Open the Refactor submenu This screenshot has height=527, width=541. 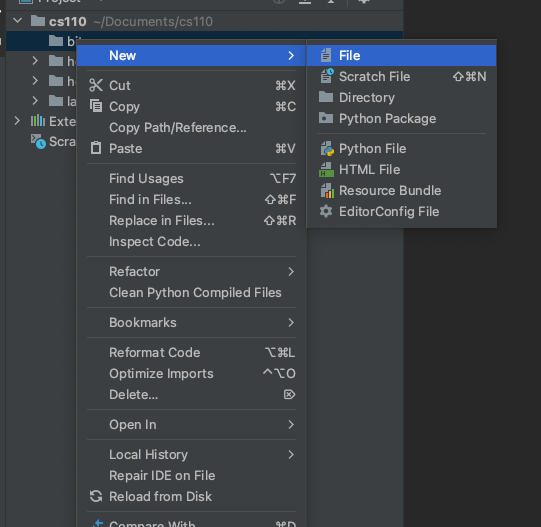tap(191, 272)
